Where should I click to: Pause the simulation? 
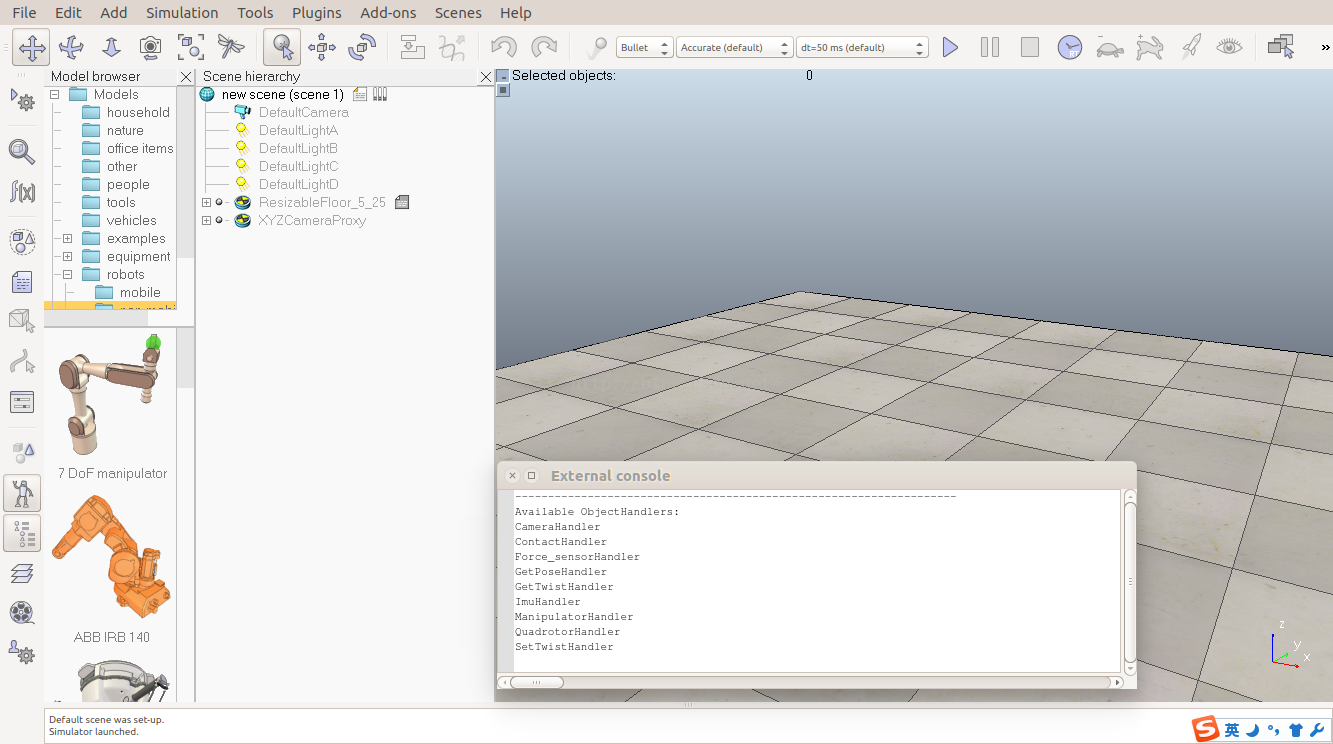(990, 47)
